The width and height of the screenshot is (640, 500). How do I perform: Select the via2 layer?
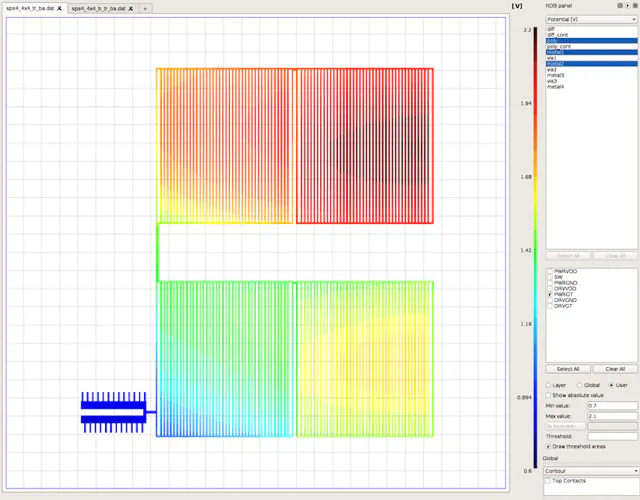[x=591, y=69]
